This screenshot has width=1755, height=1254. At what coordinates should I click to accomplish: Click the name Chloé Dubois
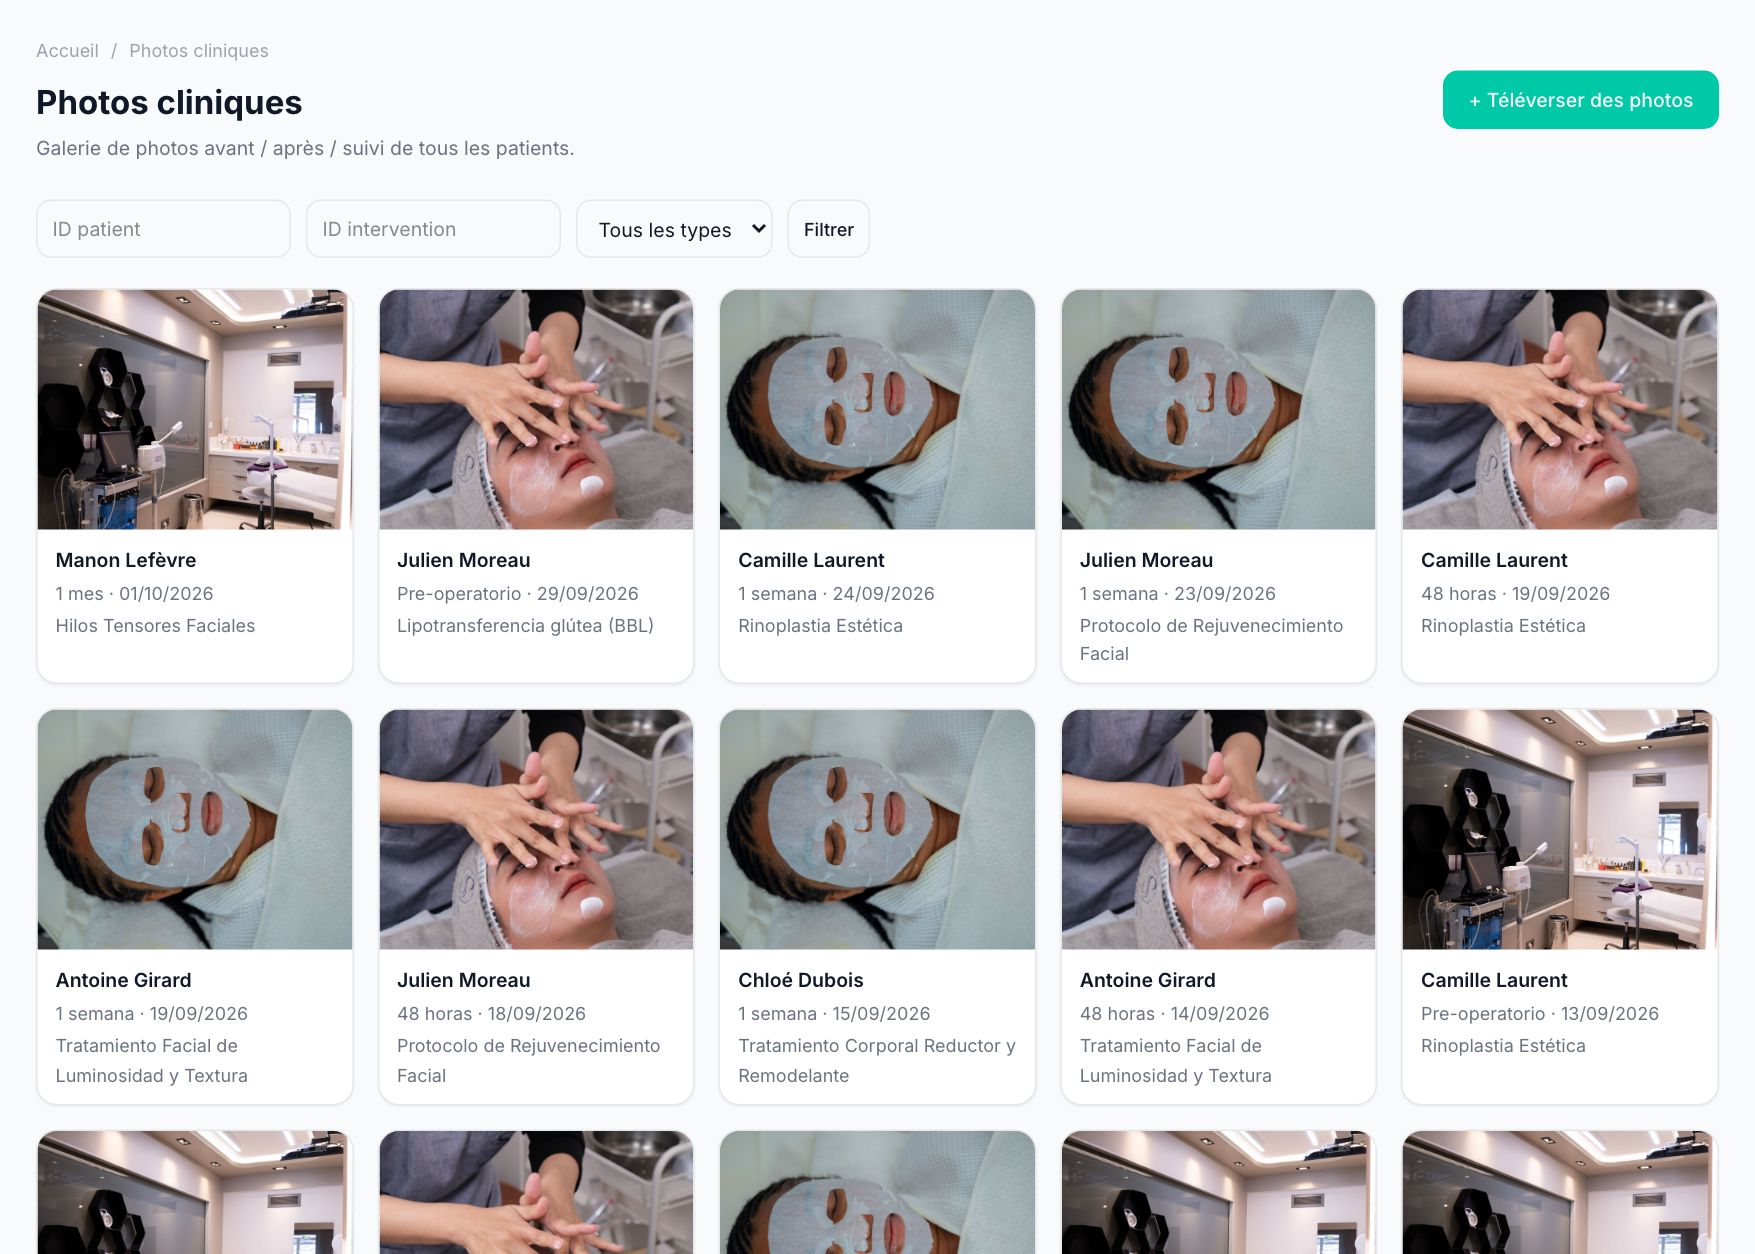pyautogui.click(x=801, y=980)
